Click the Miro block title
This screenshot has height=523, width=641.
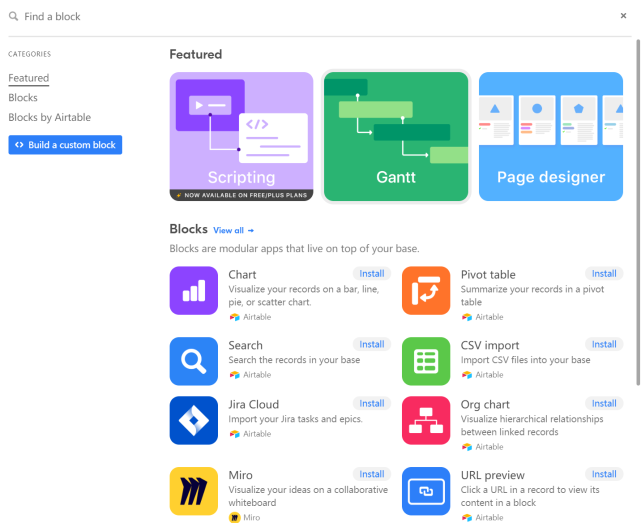tap(240, 475)
